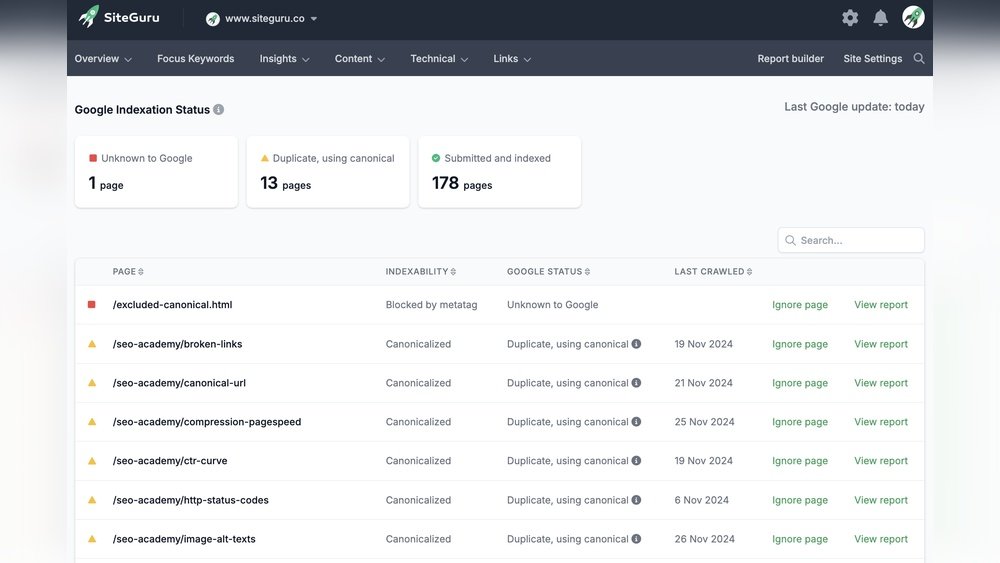The height and width of the screenshot is (563, 1000).
Task: Click the SiteGuru rocket logo
Action: (89, 17)
